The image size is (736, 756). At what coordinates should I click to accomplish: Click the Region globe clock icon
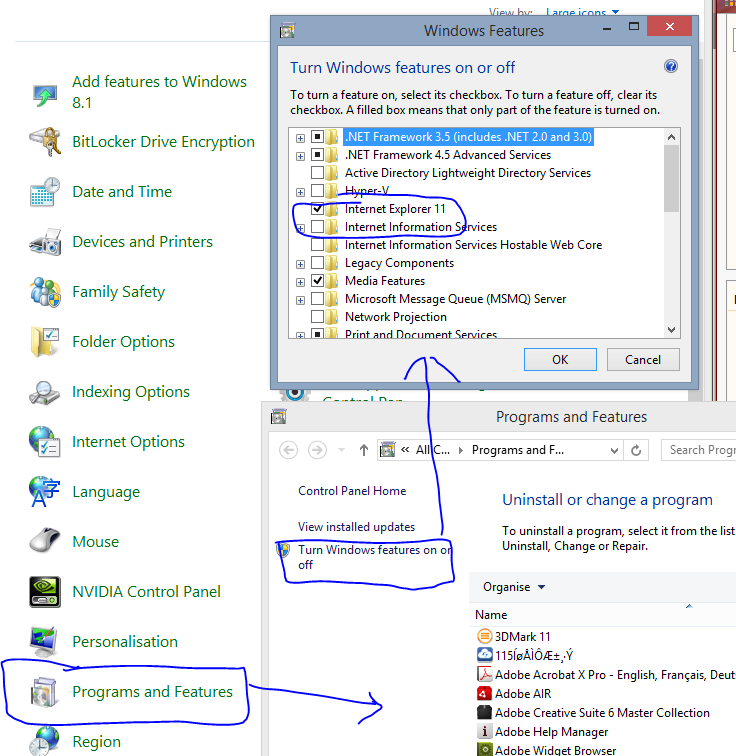(45, 741)
